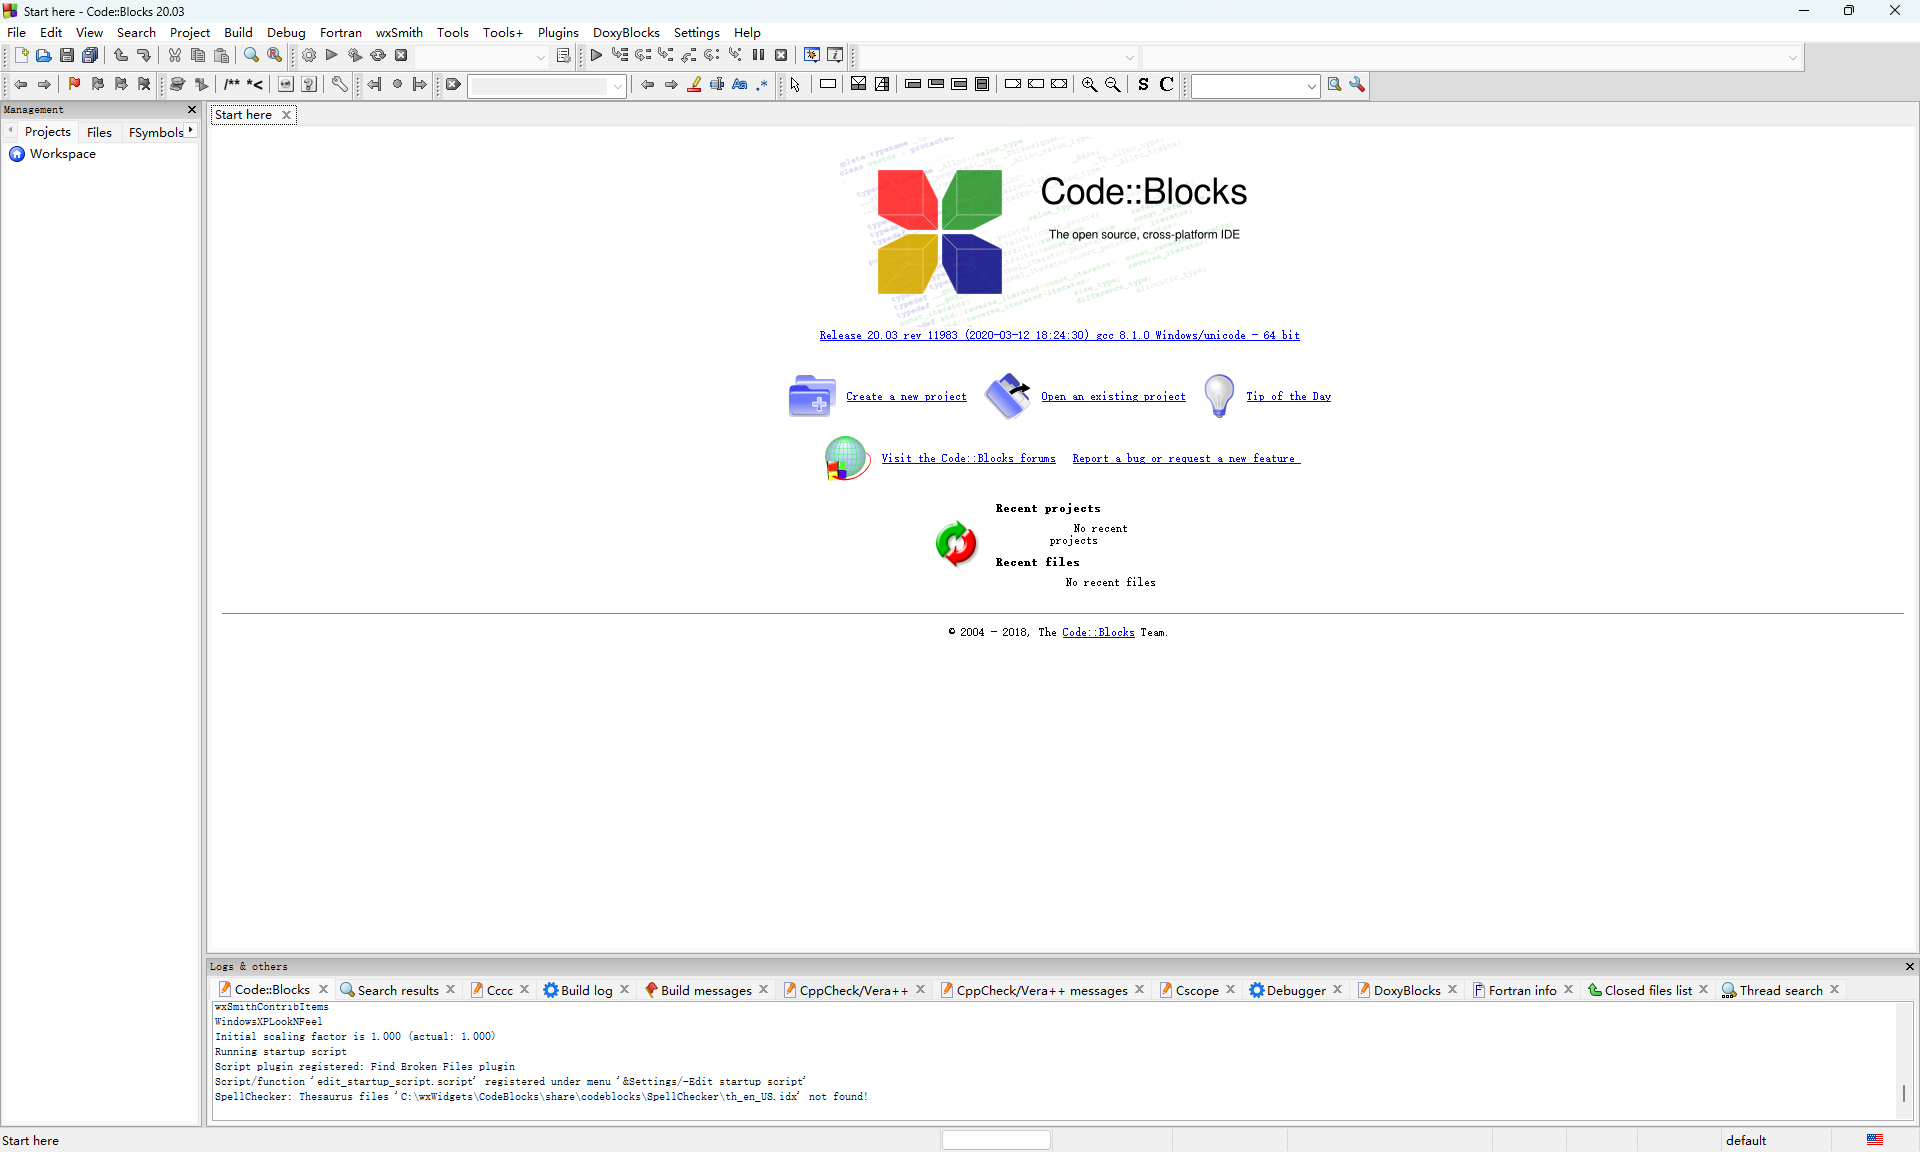
Task: Click the bold C toolbar icon
Action: 1166,85
